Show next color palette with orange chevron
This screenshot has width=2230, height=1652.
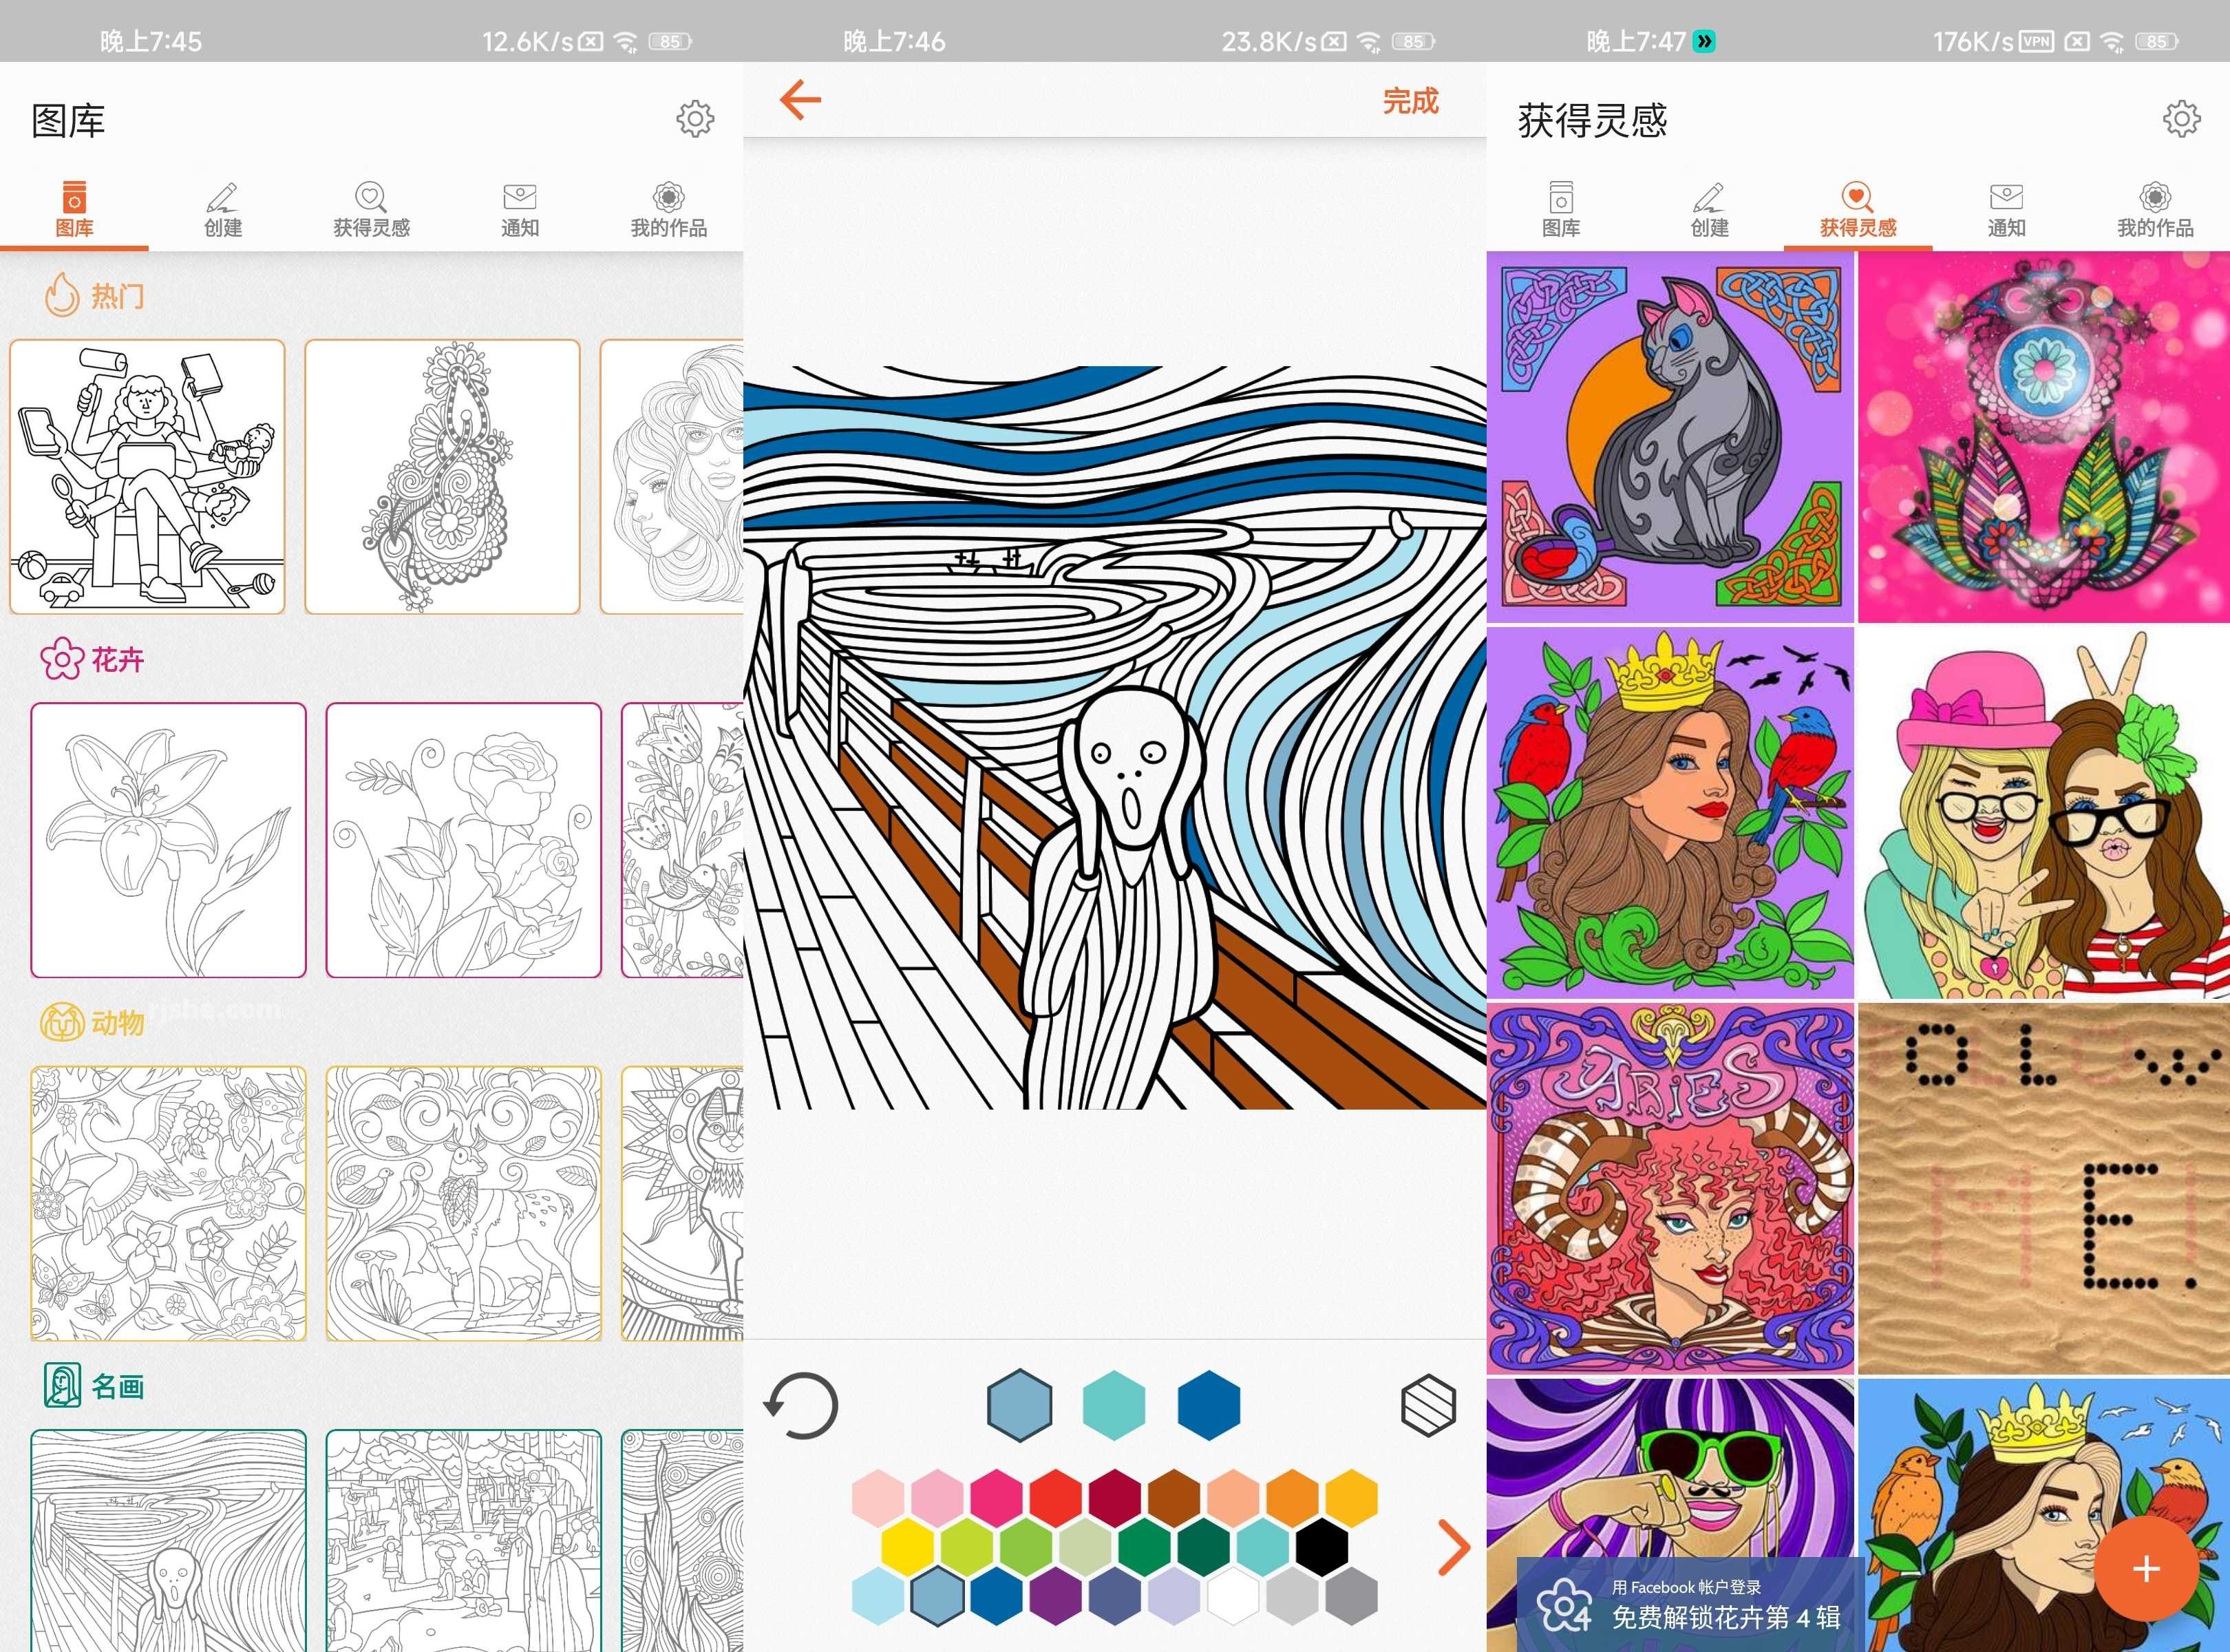click(1453, 1547)
